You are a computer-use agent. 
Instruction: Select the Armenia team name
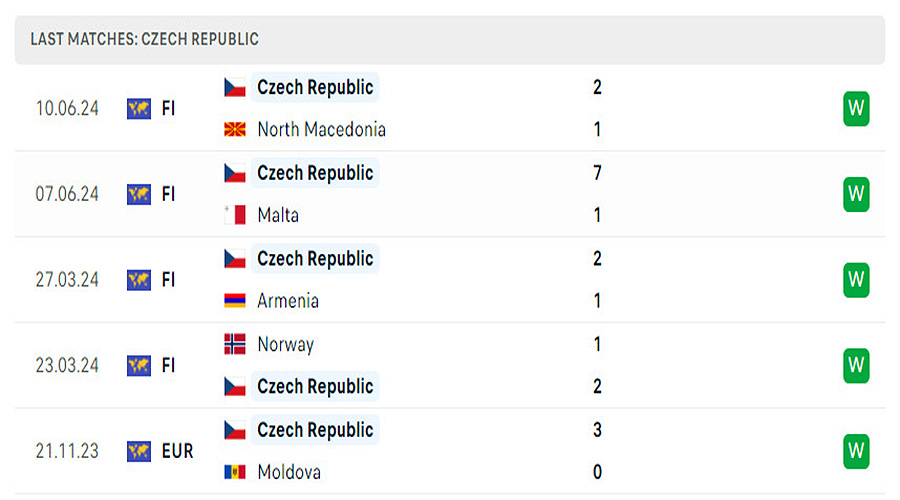tap(288, 301)
